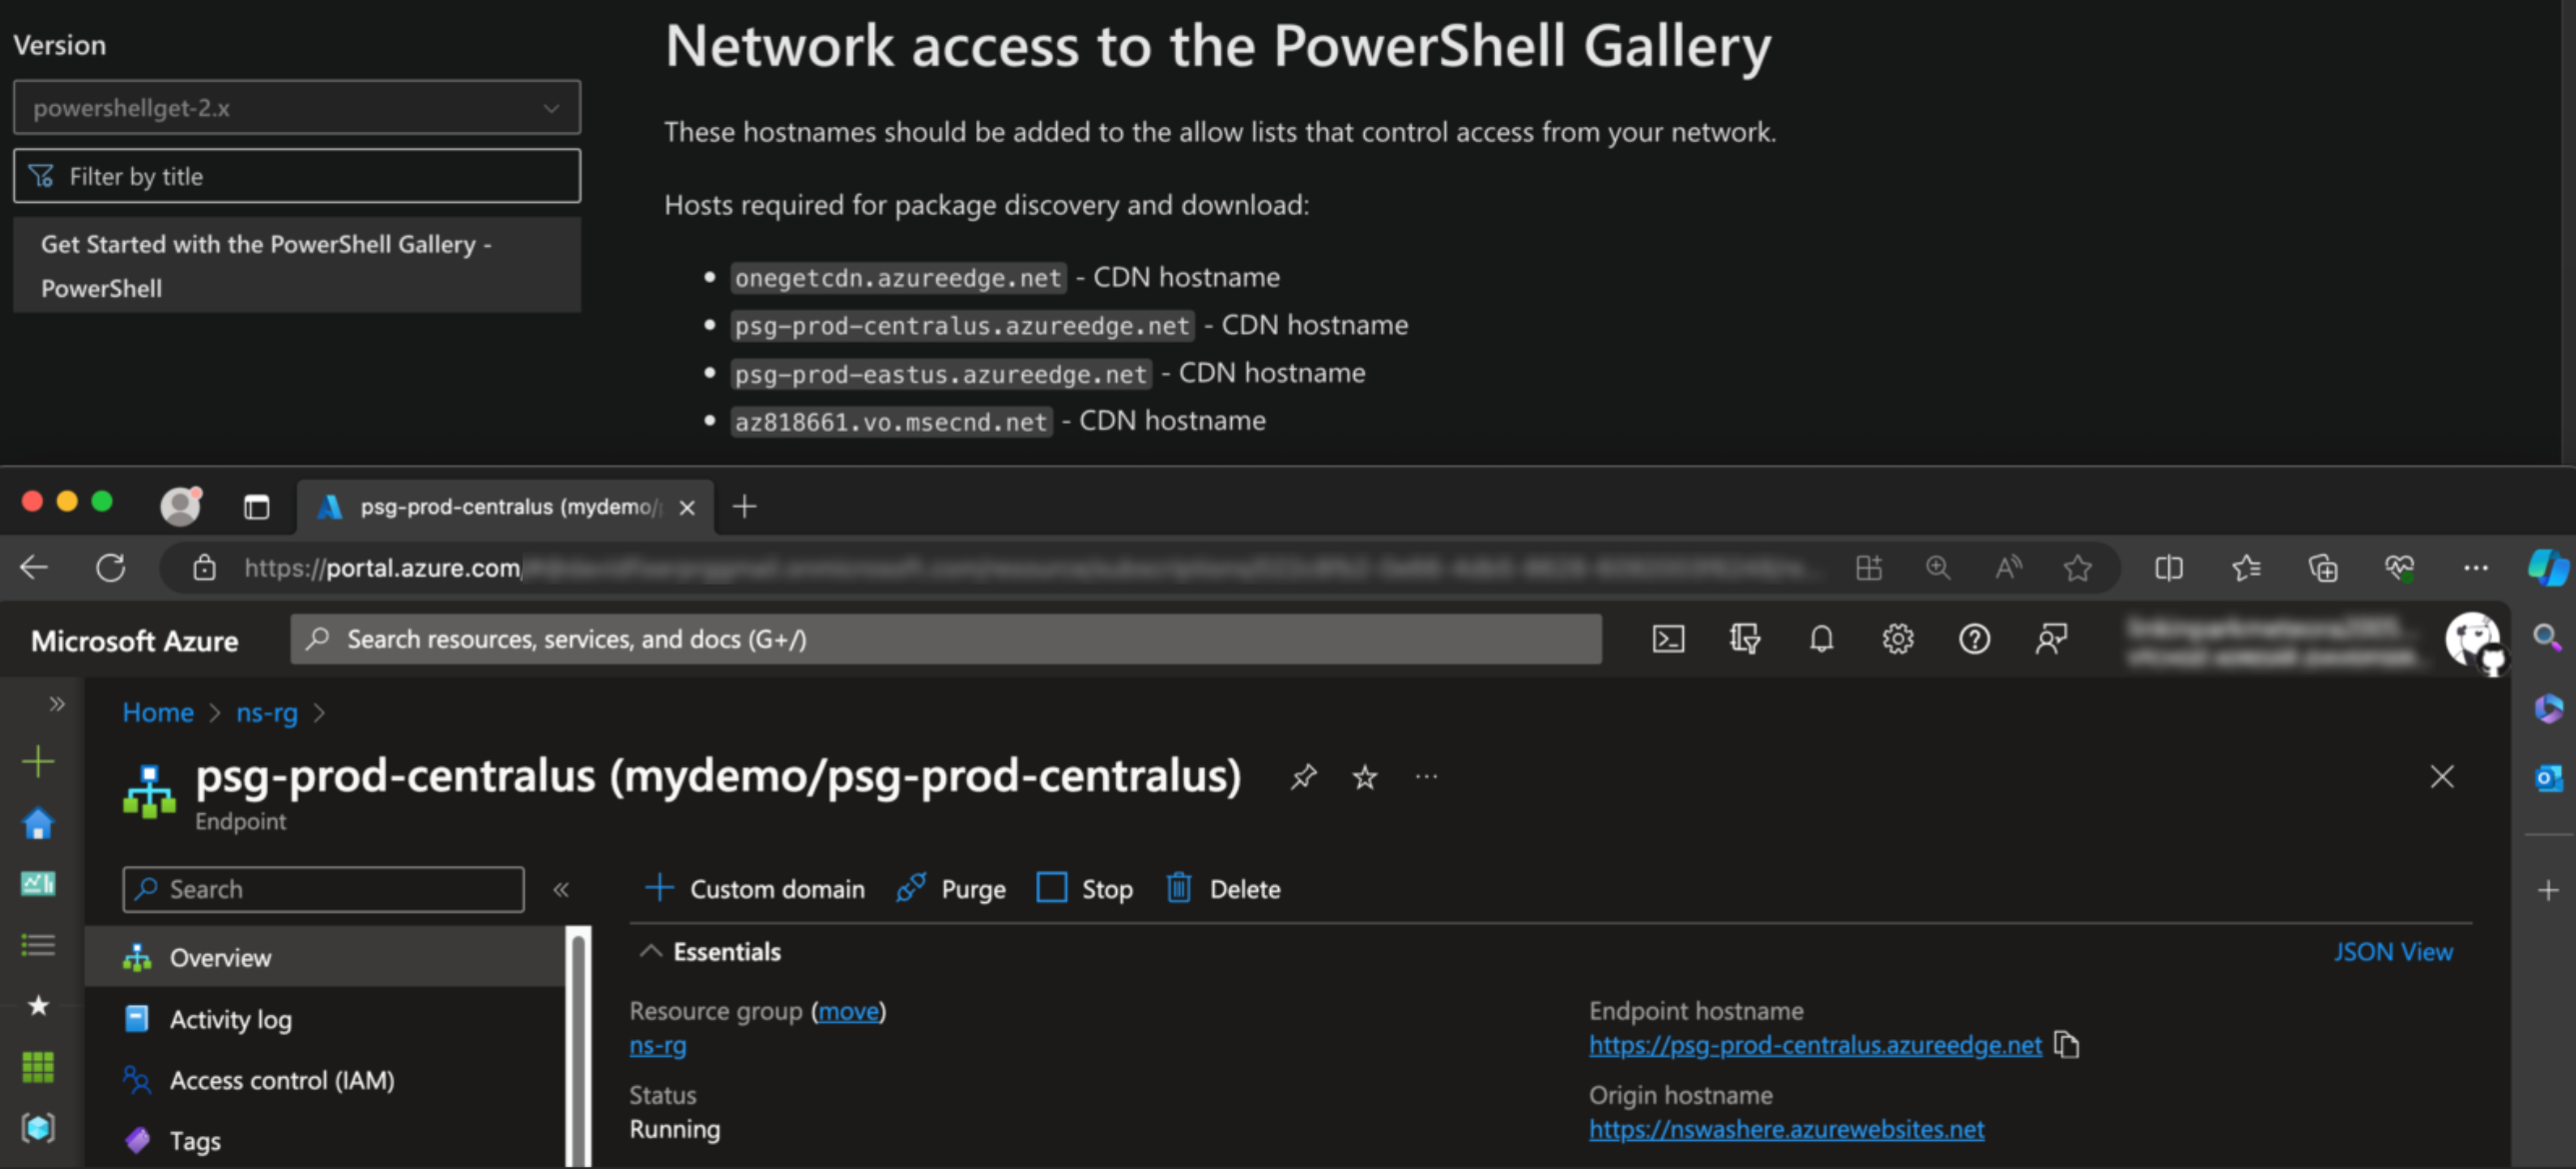Open Activity log menu item
This screenshot has width=2576, height=1169.
230,1019
